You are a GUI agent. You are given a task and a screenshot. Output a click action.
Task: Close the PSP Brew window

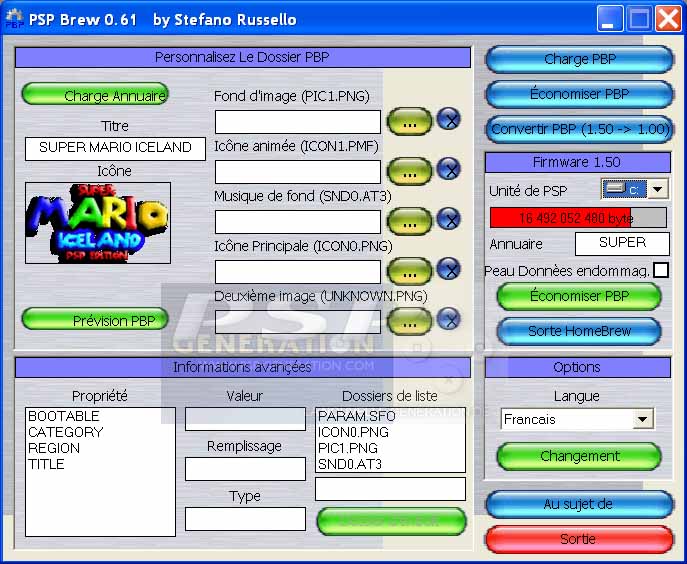pyautogui.click(x=668, y=19)
